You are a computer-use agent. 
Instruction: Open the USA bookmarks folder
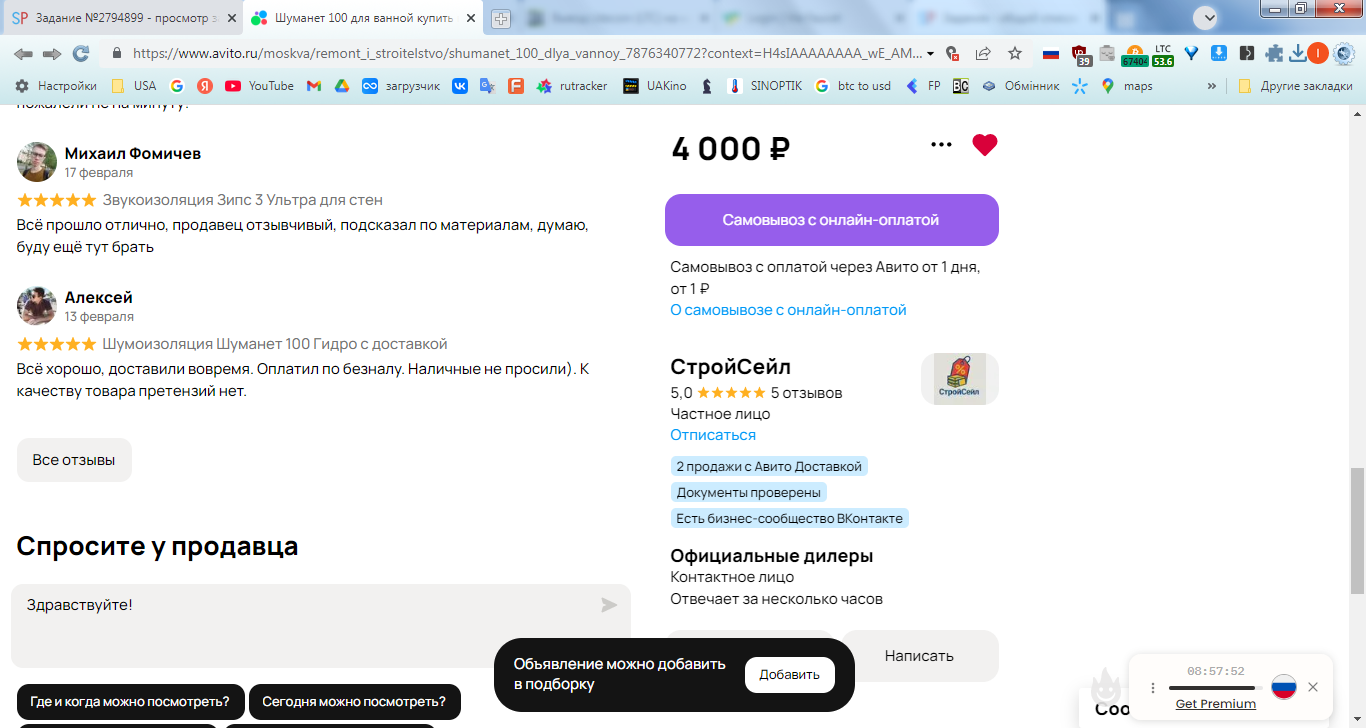coord(133,86)
